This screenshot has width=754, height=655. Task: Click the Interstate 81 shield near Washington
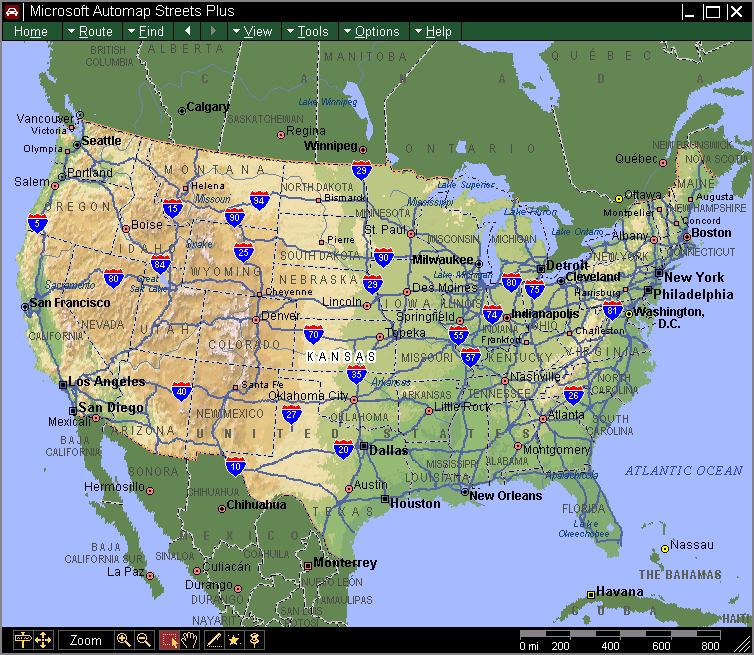tap(612, 310)
